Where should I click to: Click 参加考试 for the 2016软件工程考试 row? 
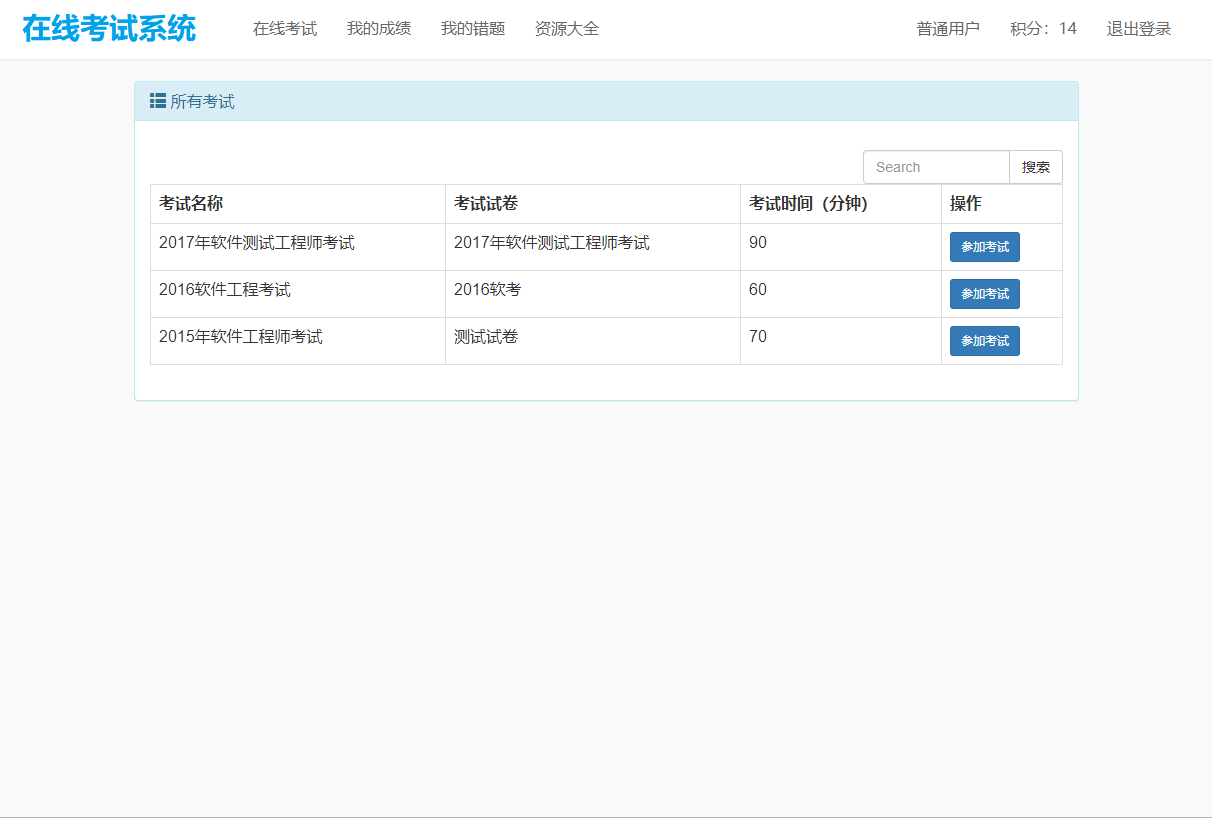pos(984,294)
